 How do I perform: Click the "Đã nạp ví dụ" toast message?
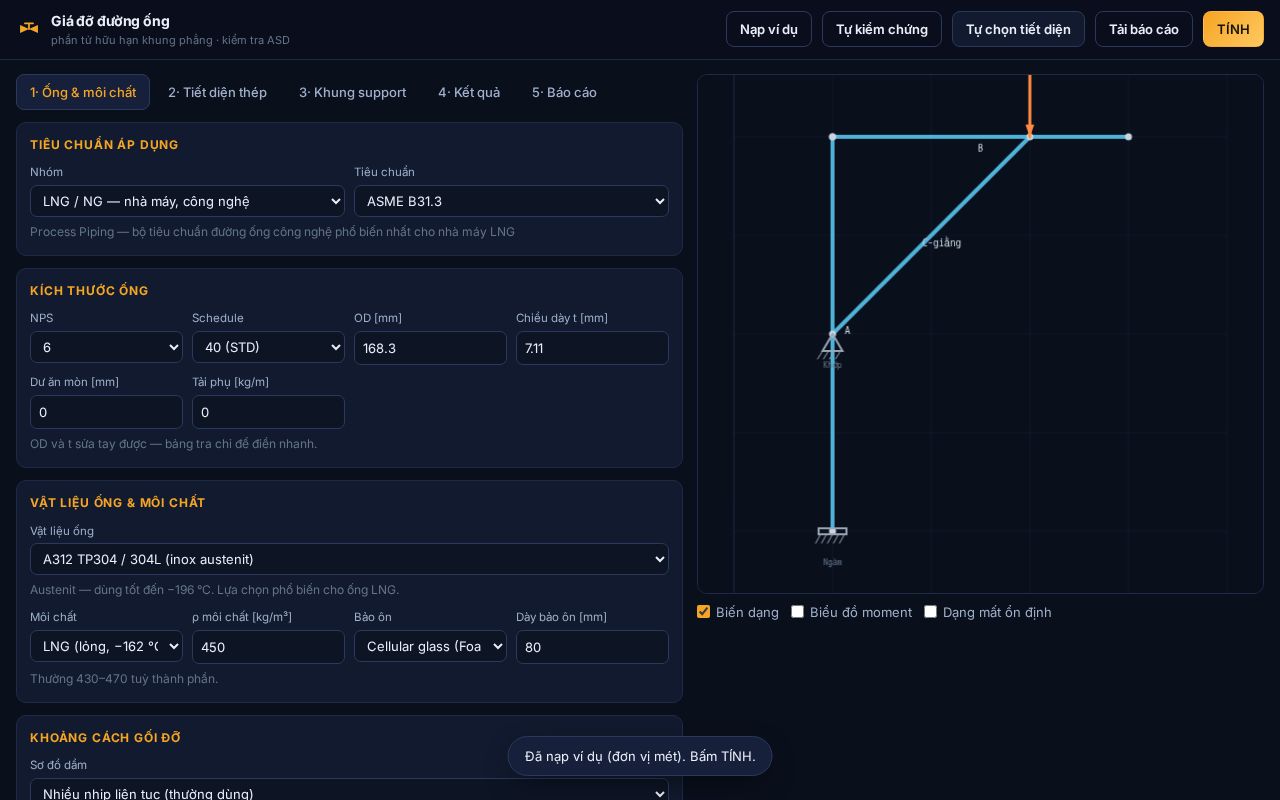(640, 756)
